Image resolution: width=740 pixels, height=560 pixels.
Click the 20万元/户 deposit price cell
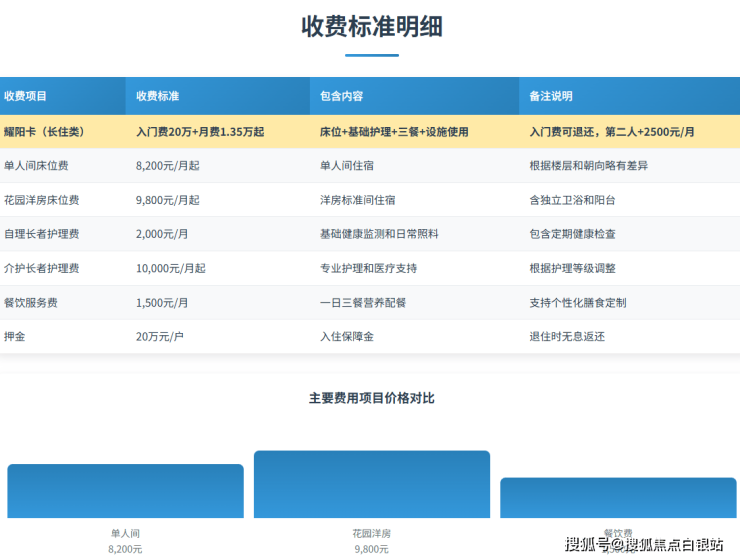pos(160,336)
